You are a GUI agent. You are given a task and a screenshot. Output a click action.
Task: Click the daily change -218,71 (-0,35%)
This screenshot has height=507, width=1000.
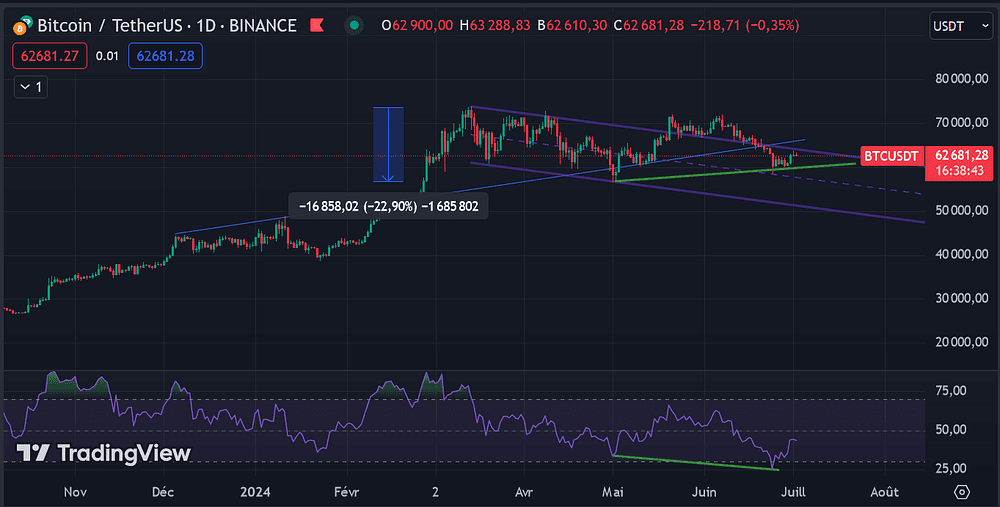pyautogui.click(x=744, y=26)
